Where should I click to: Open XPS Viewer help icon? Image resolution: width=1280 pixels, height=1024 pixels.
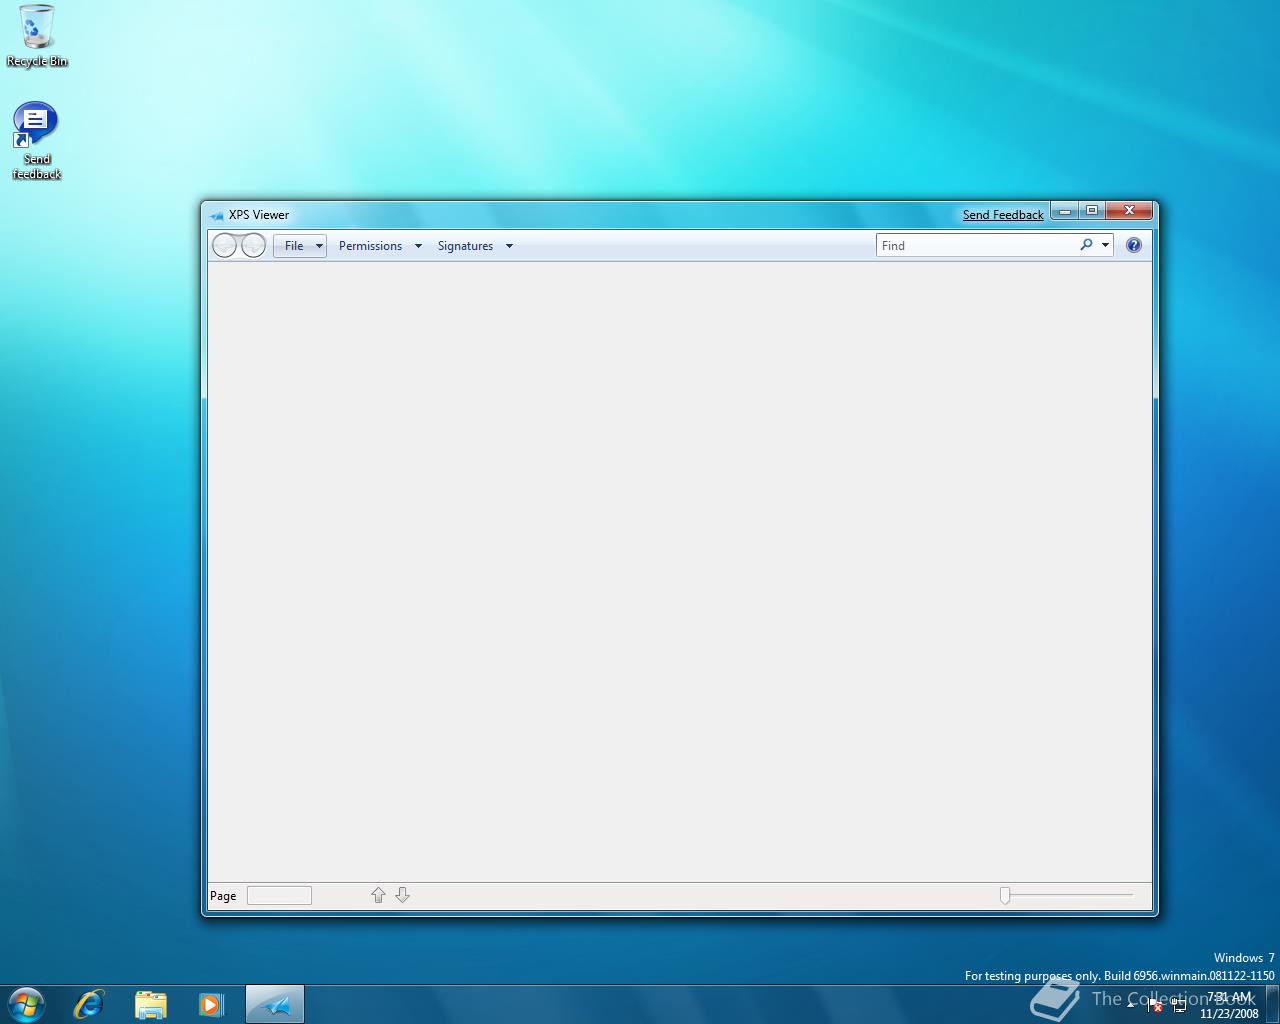point(1134,245)
